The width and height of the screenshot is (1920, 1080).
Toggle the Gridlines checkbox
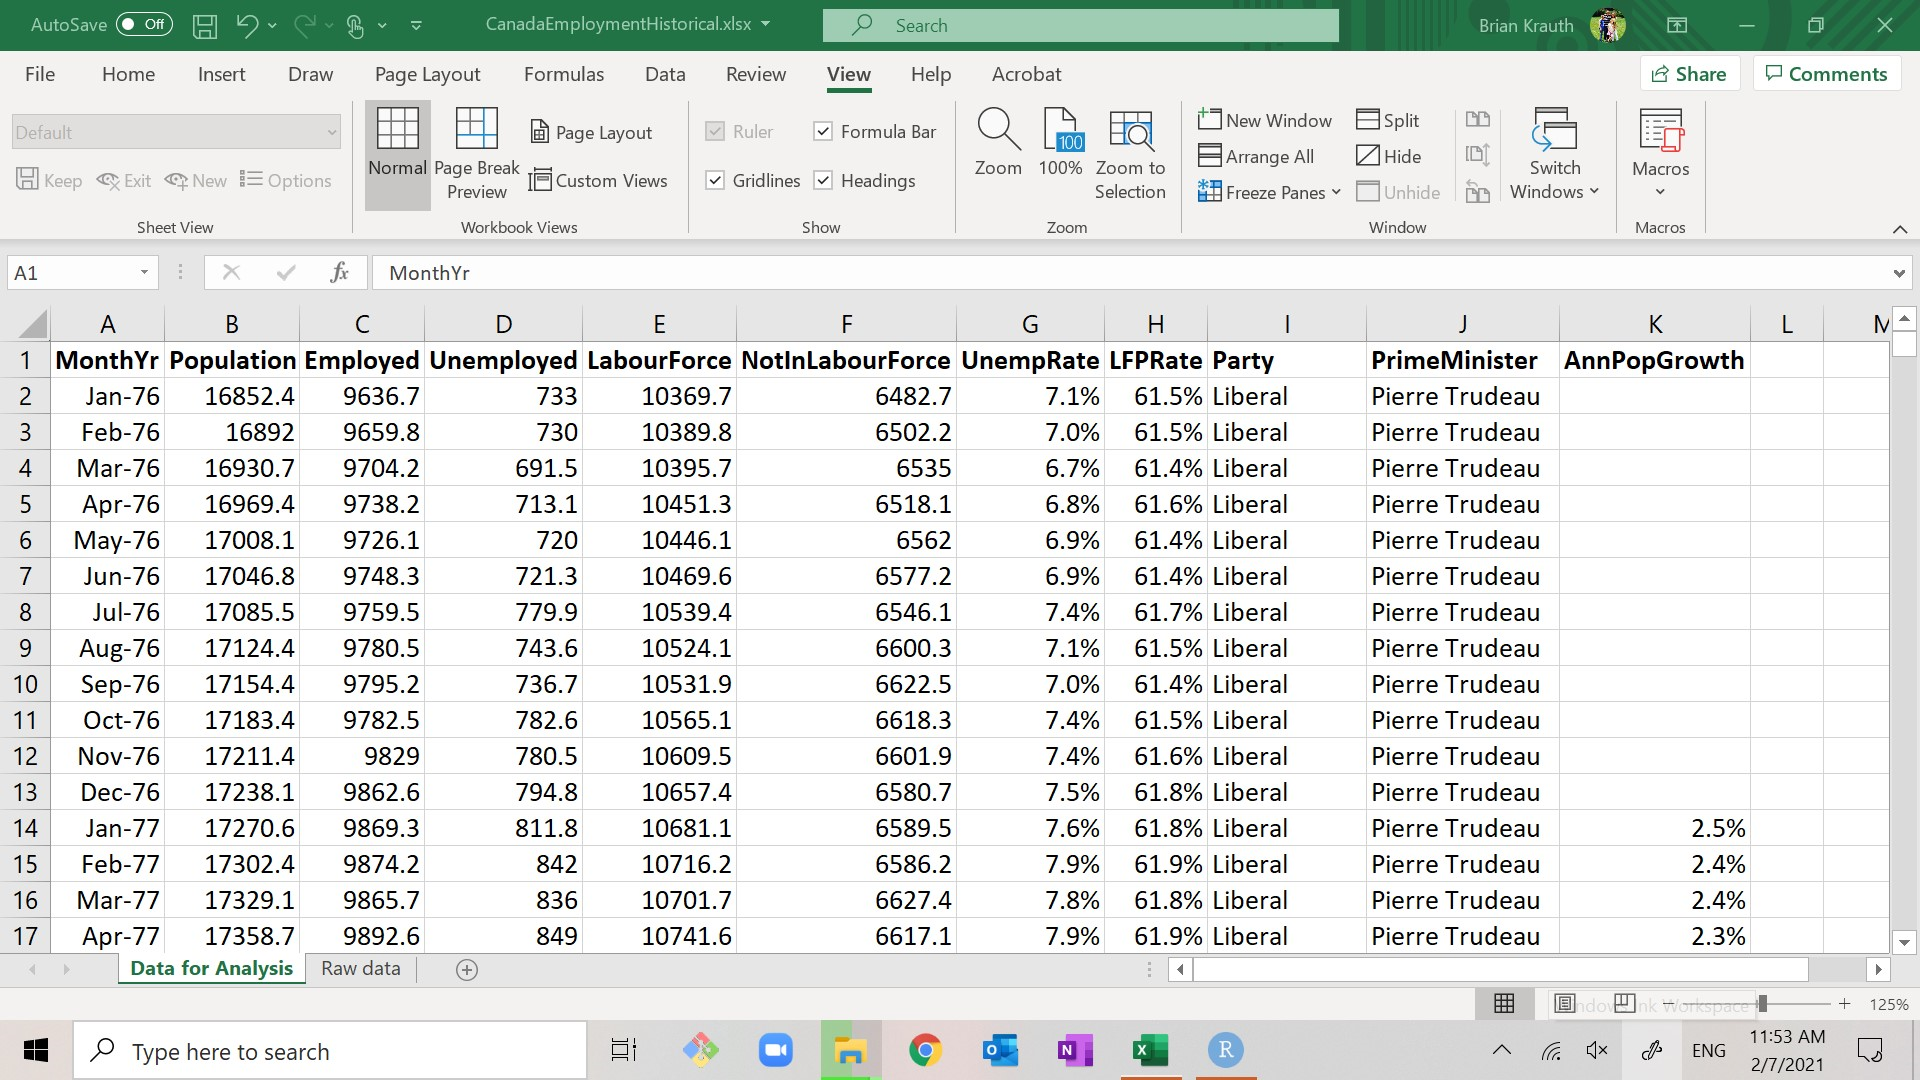(716, 179)
